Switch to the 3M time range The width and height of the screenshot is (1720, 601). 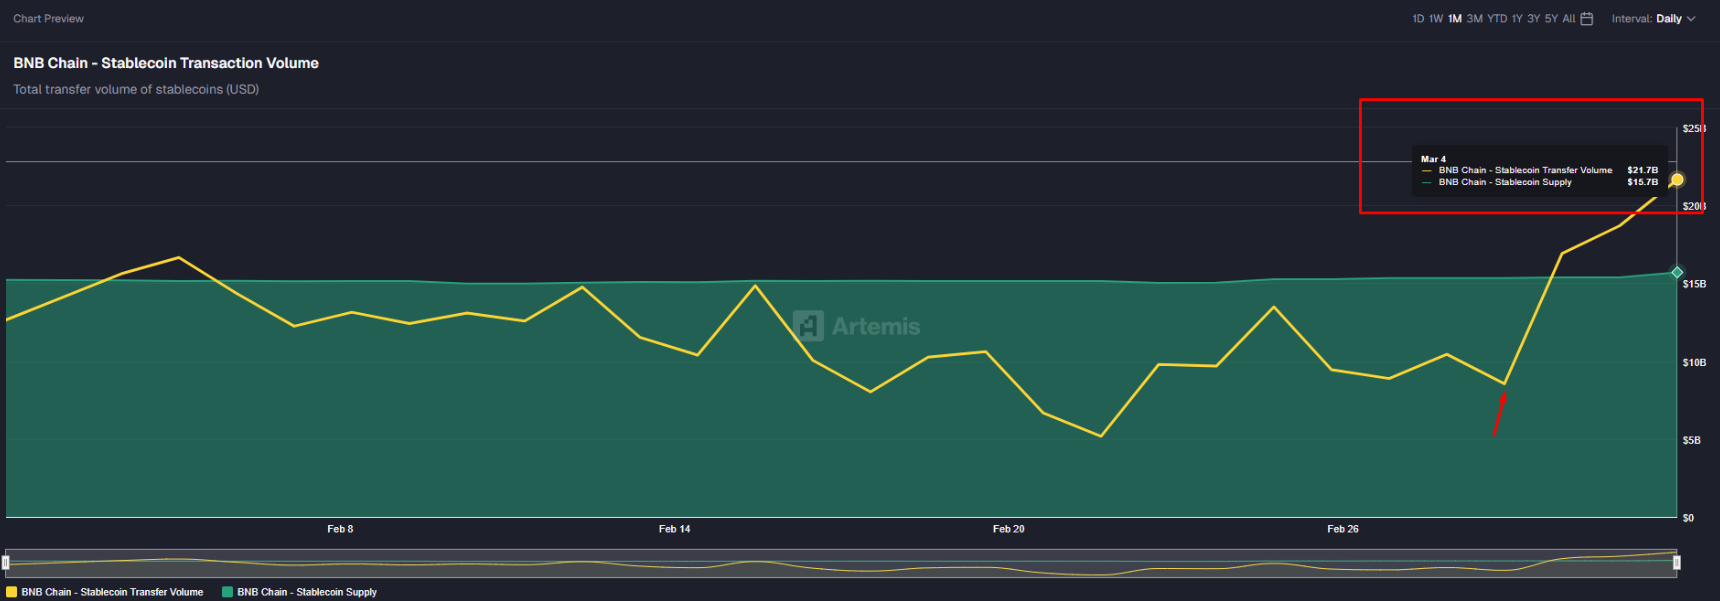[x=1475, y=19]
